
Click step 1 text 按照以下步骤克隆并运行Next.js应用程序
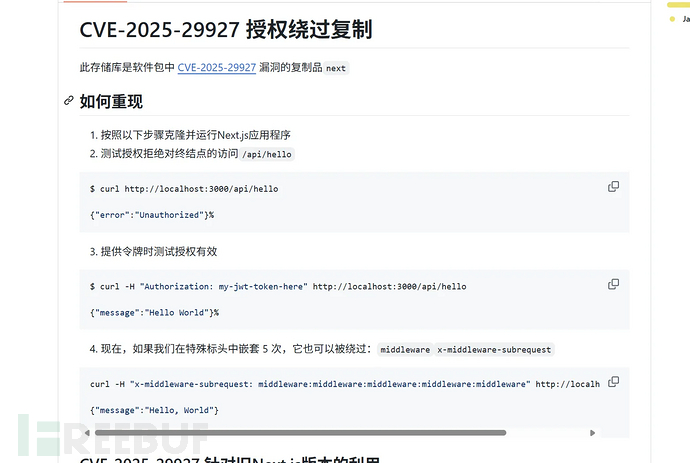195,135
